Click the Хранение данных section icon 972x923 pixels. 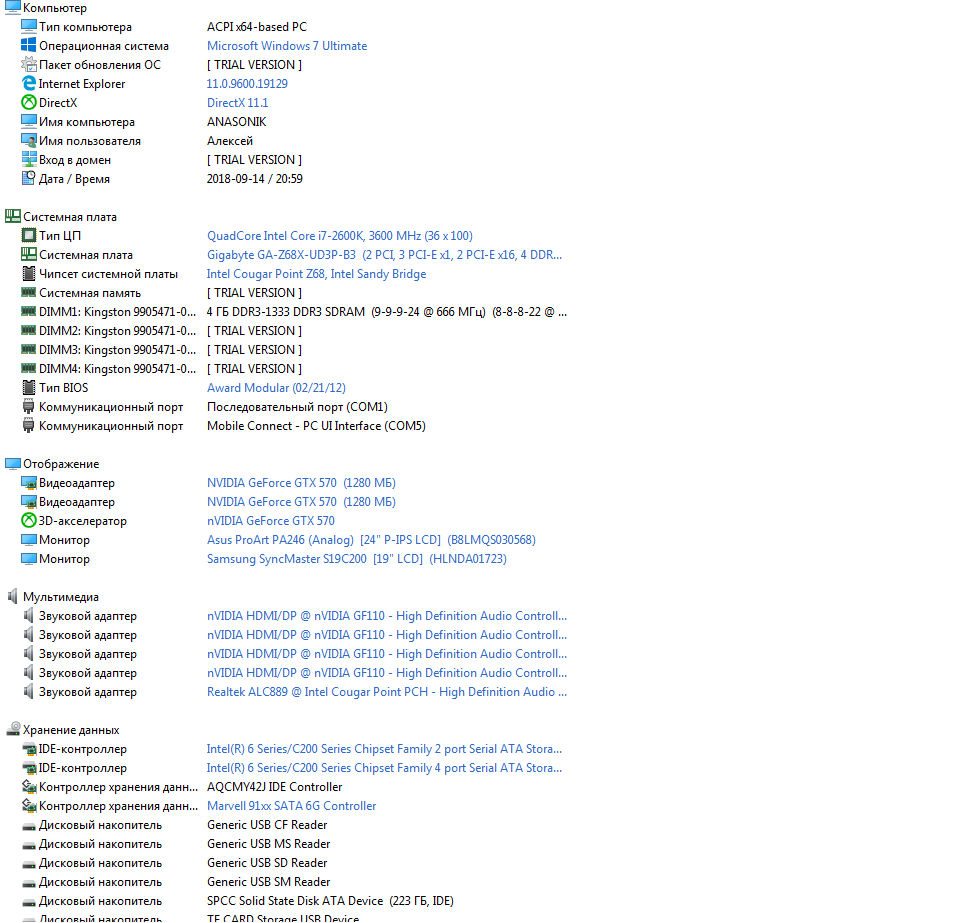pos(12,730)
